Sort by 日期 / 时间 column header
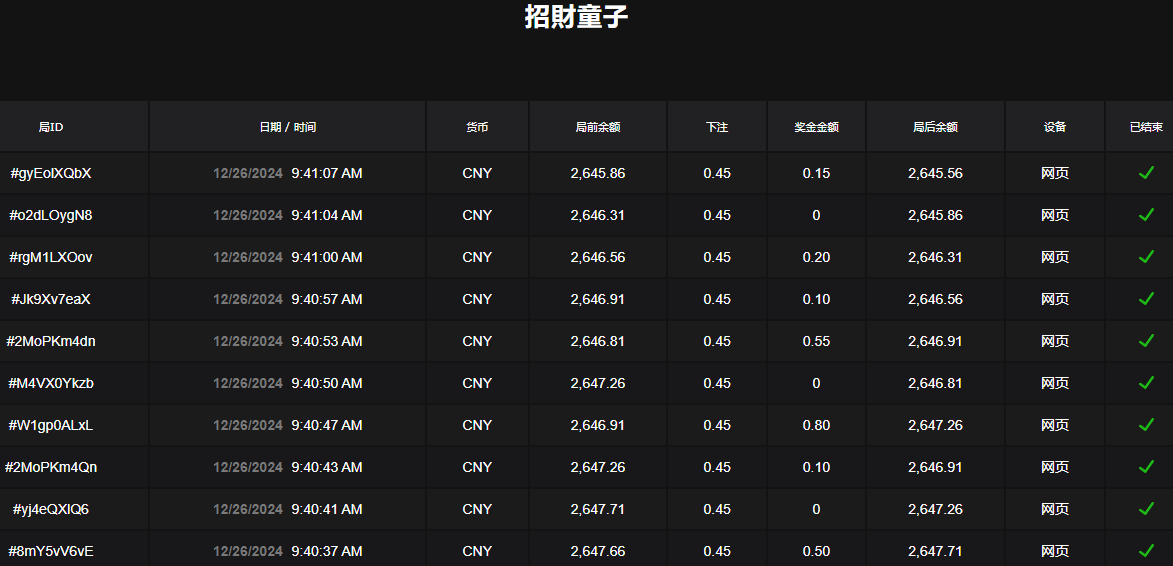The width and height of the screenshot is (1173, 566). pyautogui.click(x=287, y=127)
